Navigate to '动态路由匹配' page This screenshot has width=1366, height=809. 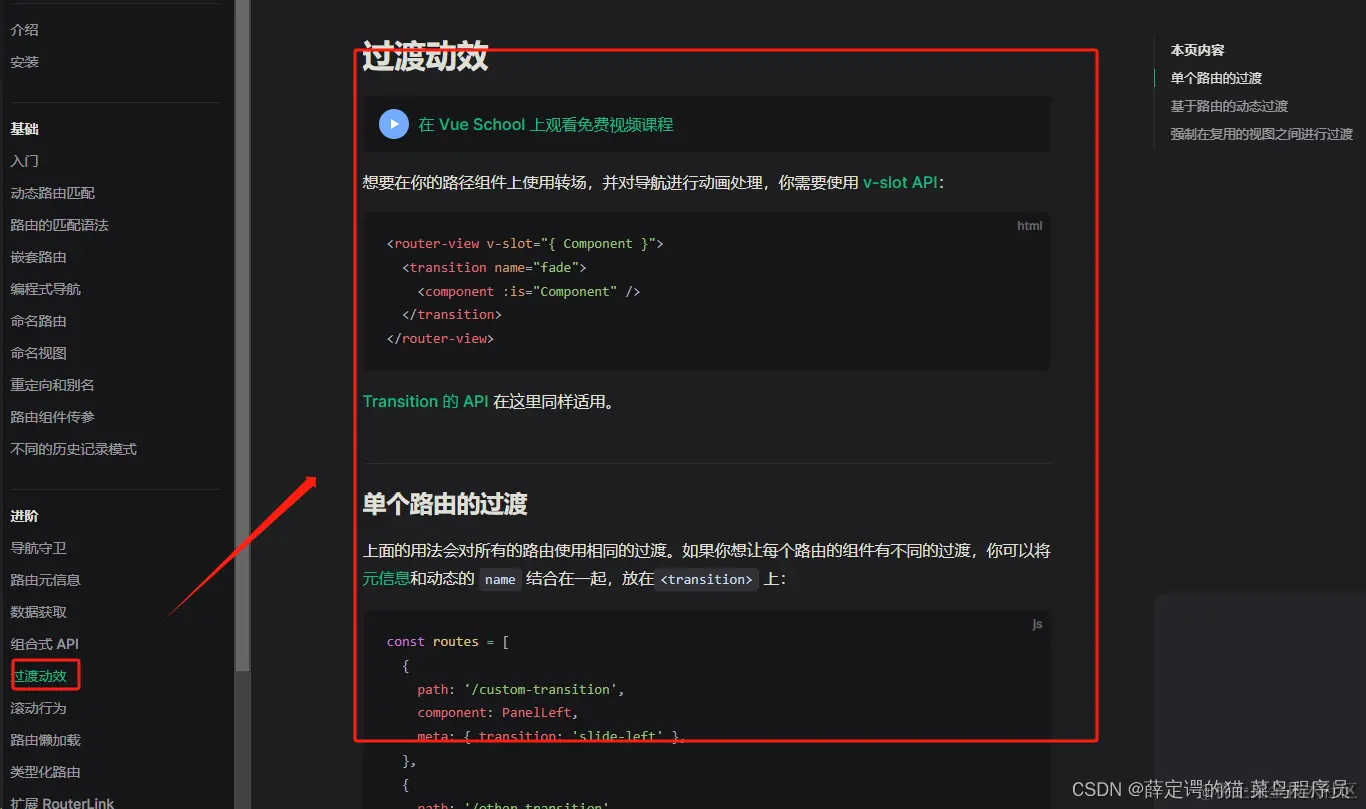[x=54, y=193]
